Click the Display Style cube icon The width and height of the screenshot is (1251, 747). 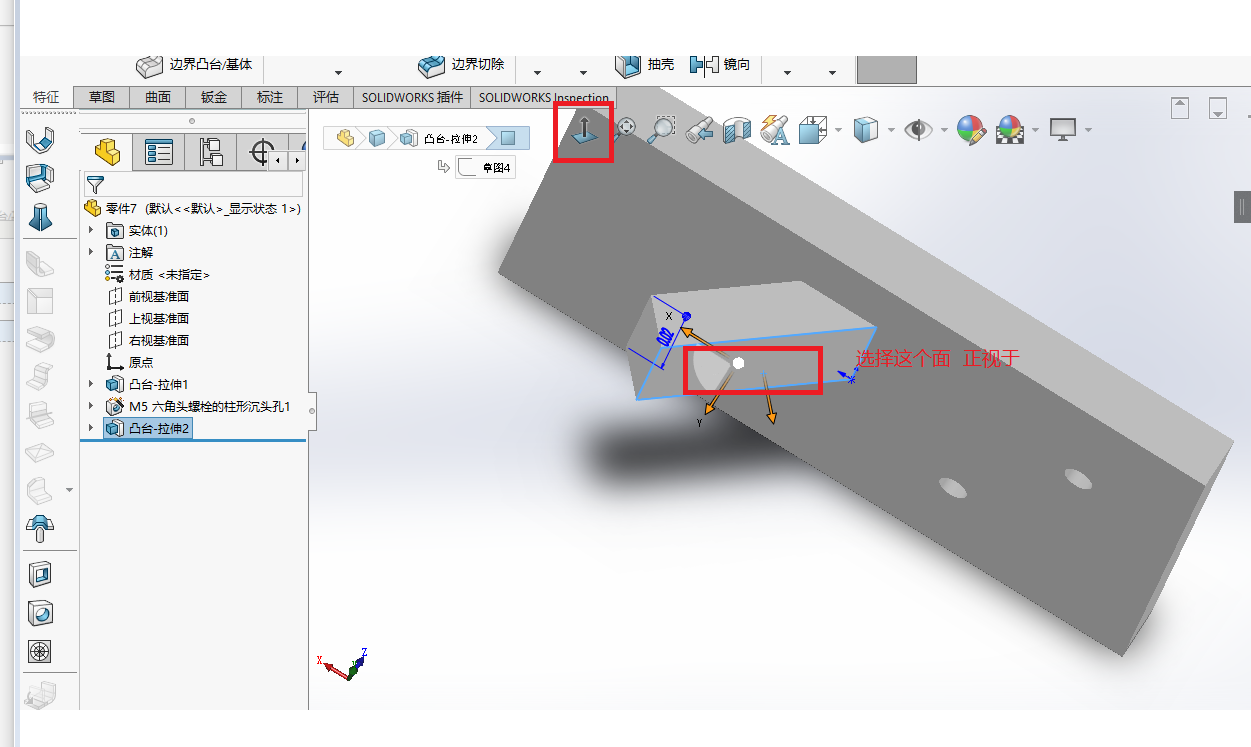866,129
